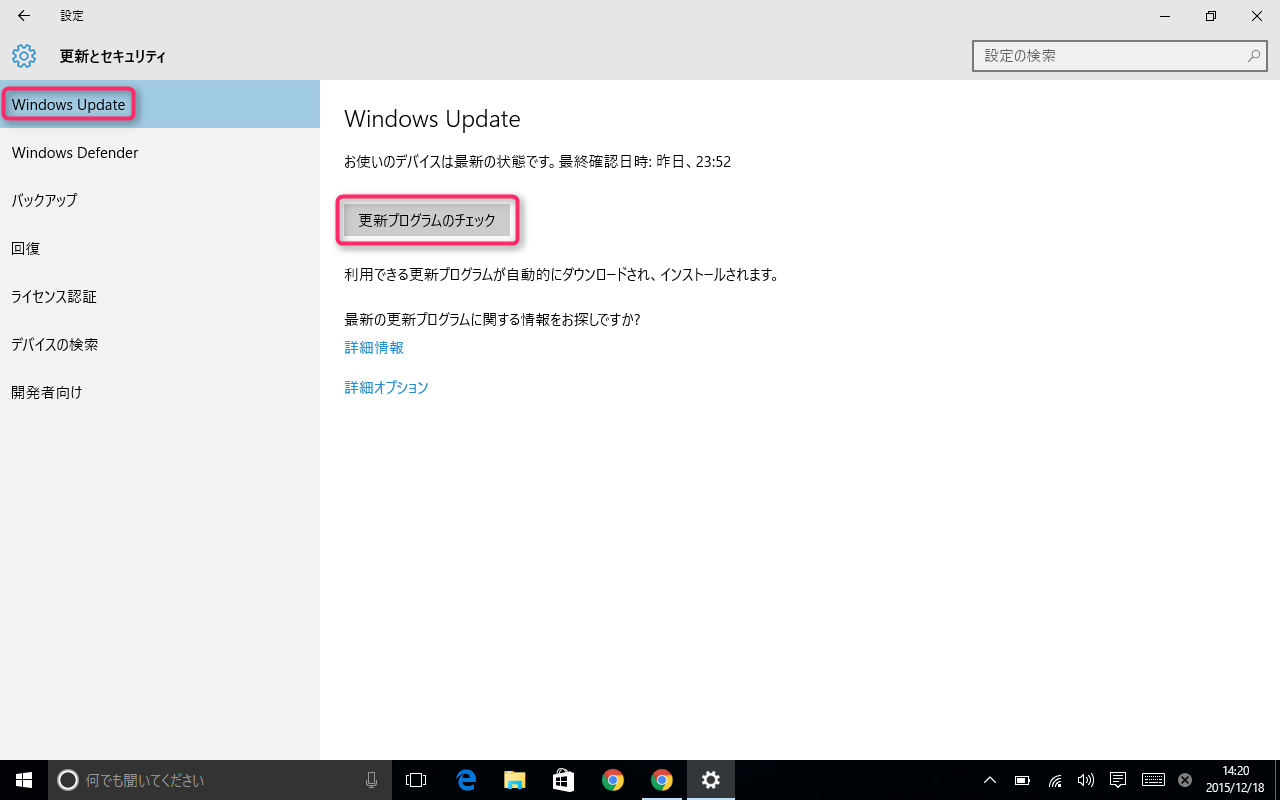Click the settings gear icon beside 更新とセキュリティ
This screenshot has height=800, width=1280.
(x=24, y=56)
